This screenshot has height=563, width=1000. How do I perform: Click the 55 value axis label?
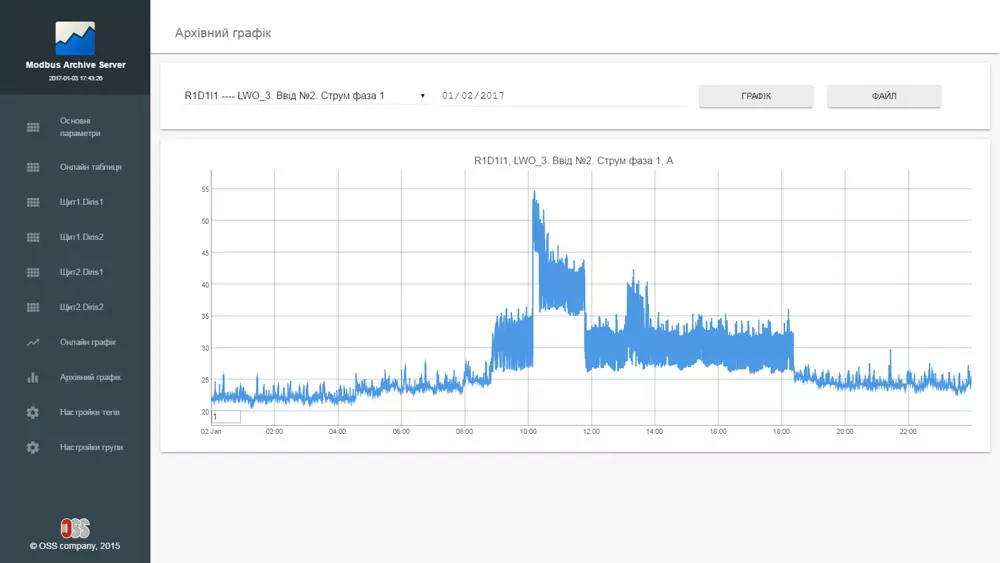(x=205, y=189)
